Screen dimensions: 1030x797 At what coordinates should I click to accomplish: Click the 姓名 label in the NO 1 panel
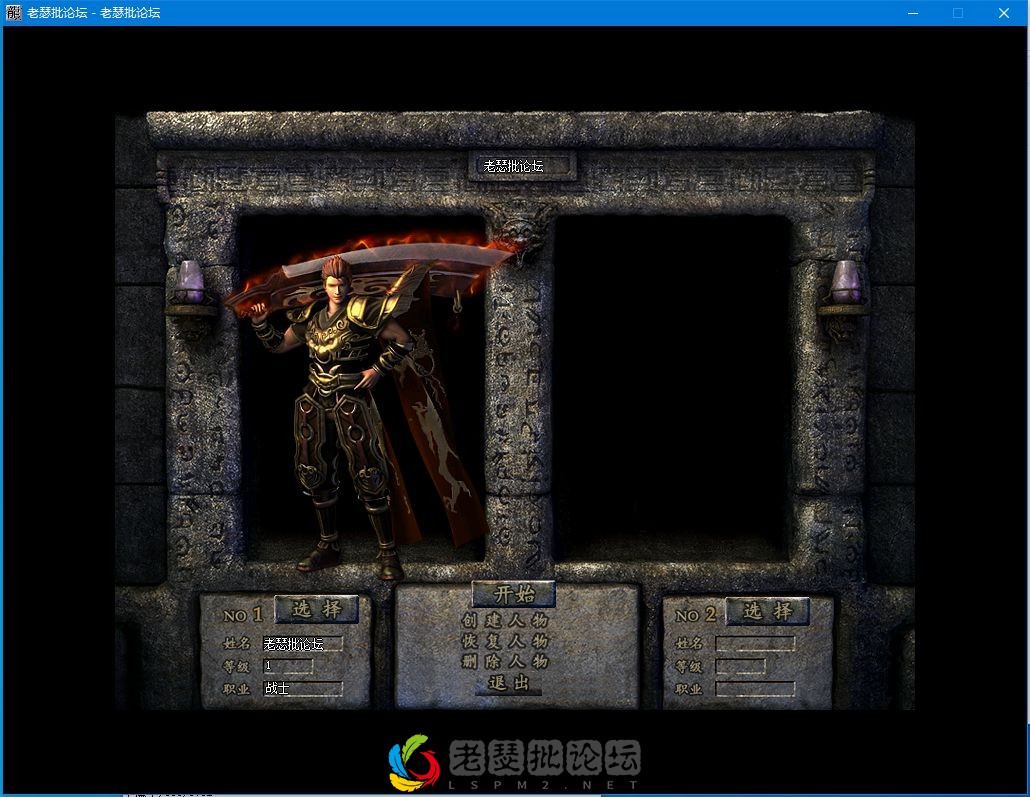(236, 643)
